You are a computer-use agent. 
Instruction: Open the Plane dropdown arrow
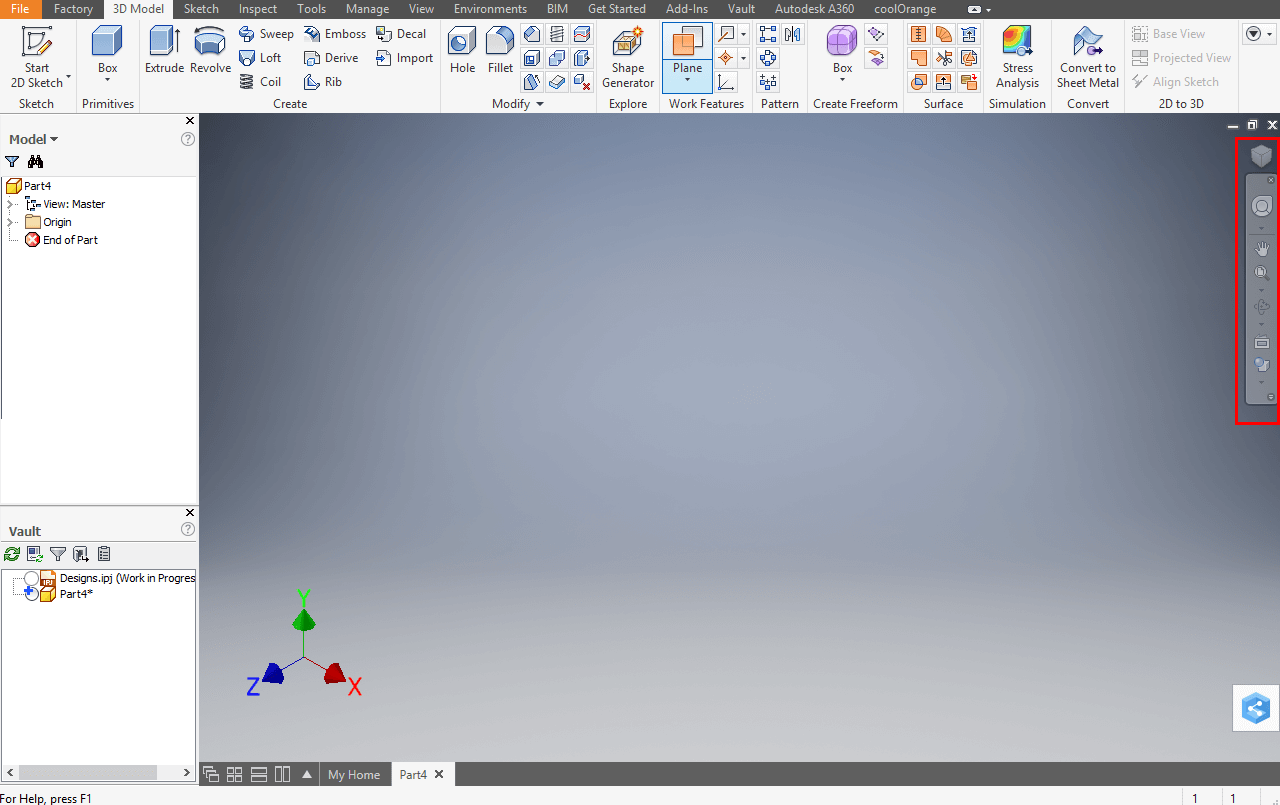[x=687, y=81]
